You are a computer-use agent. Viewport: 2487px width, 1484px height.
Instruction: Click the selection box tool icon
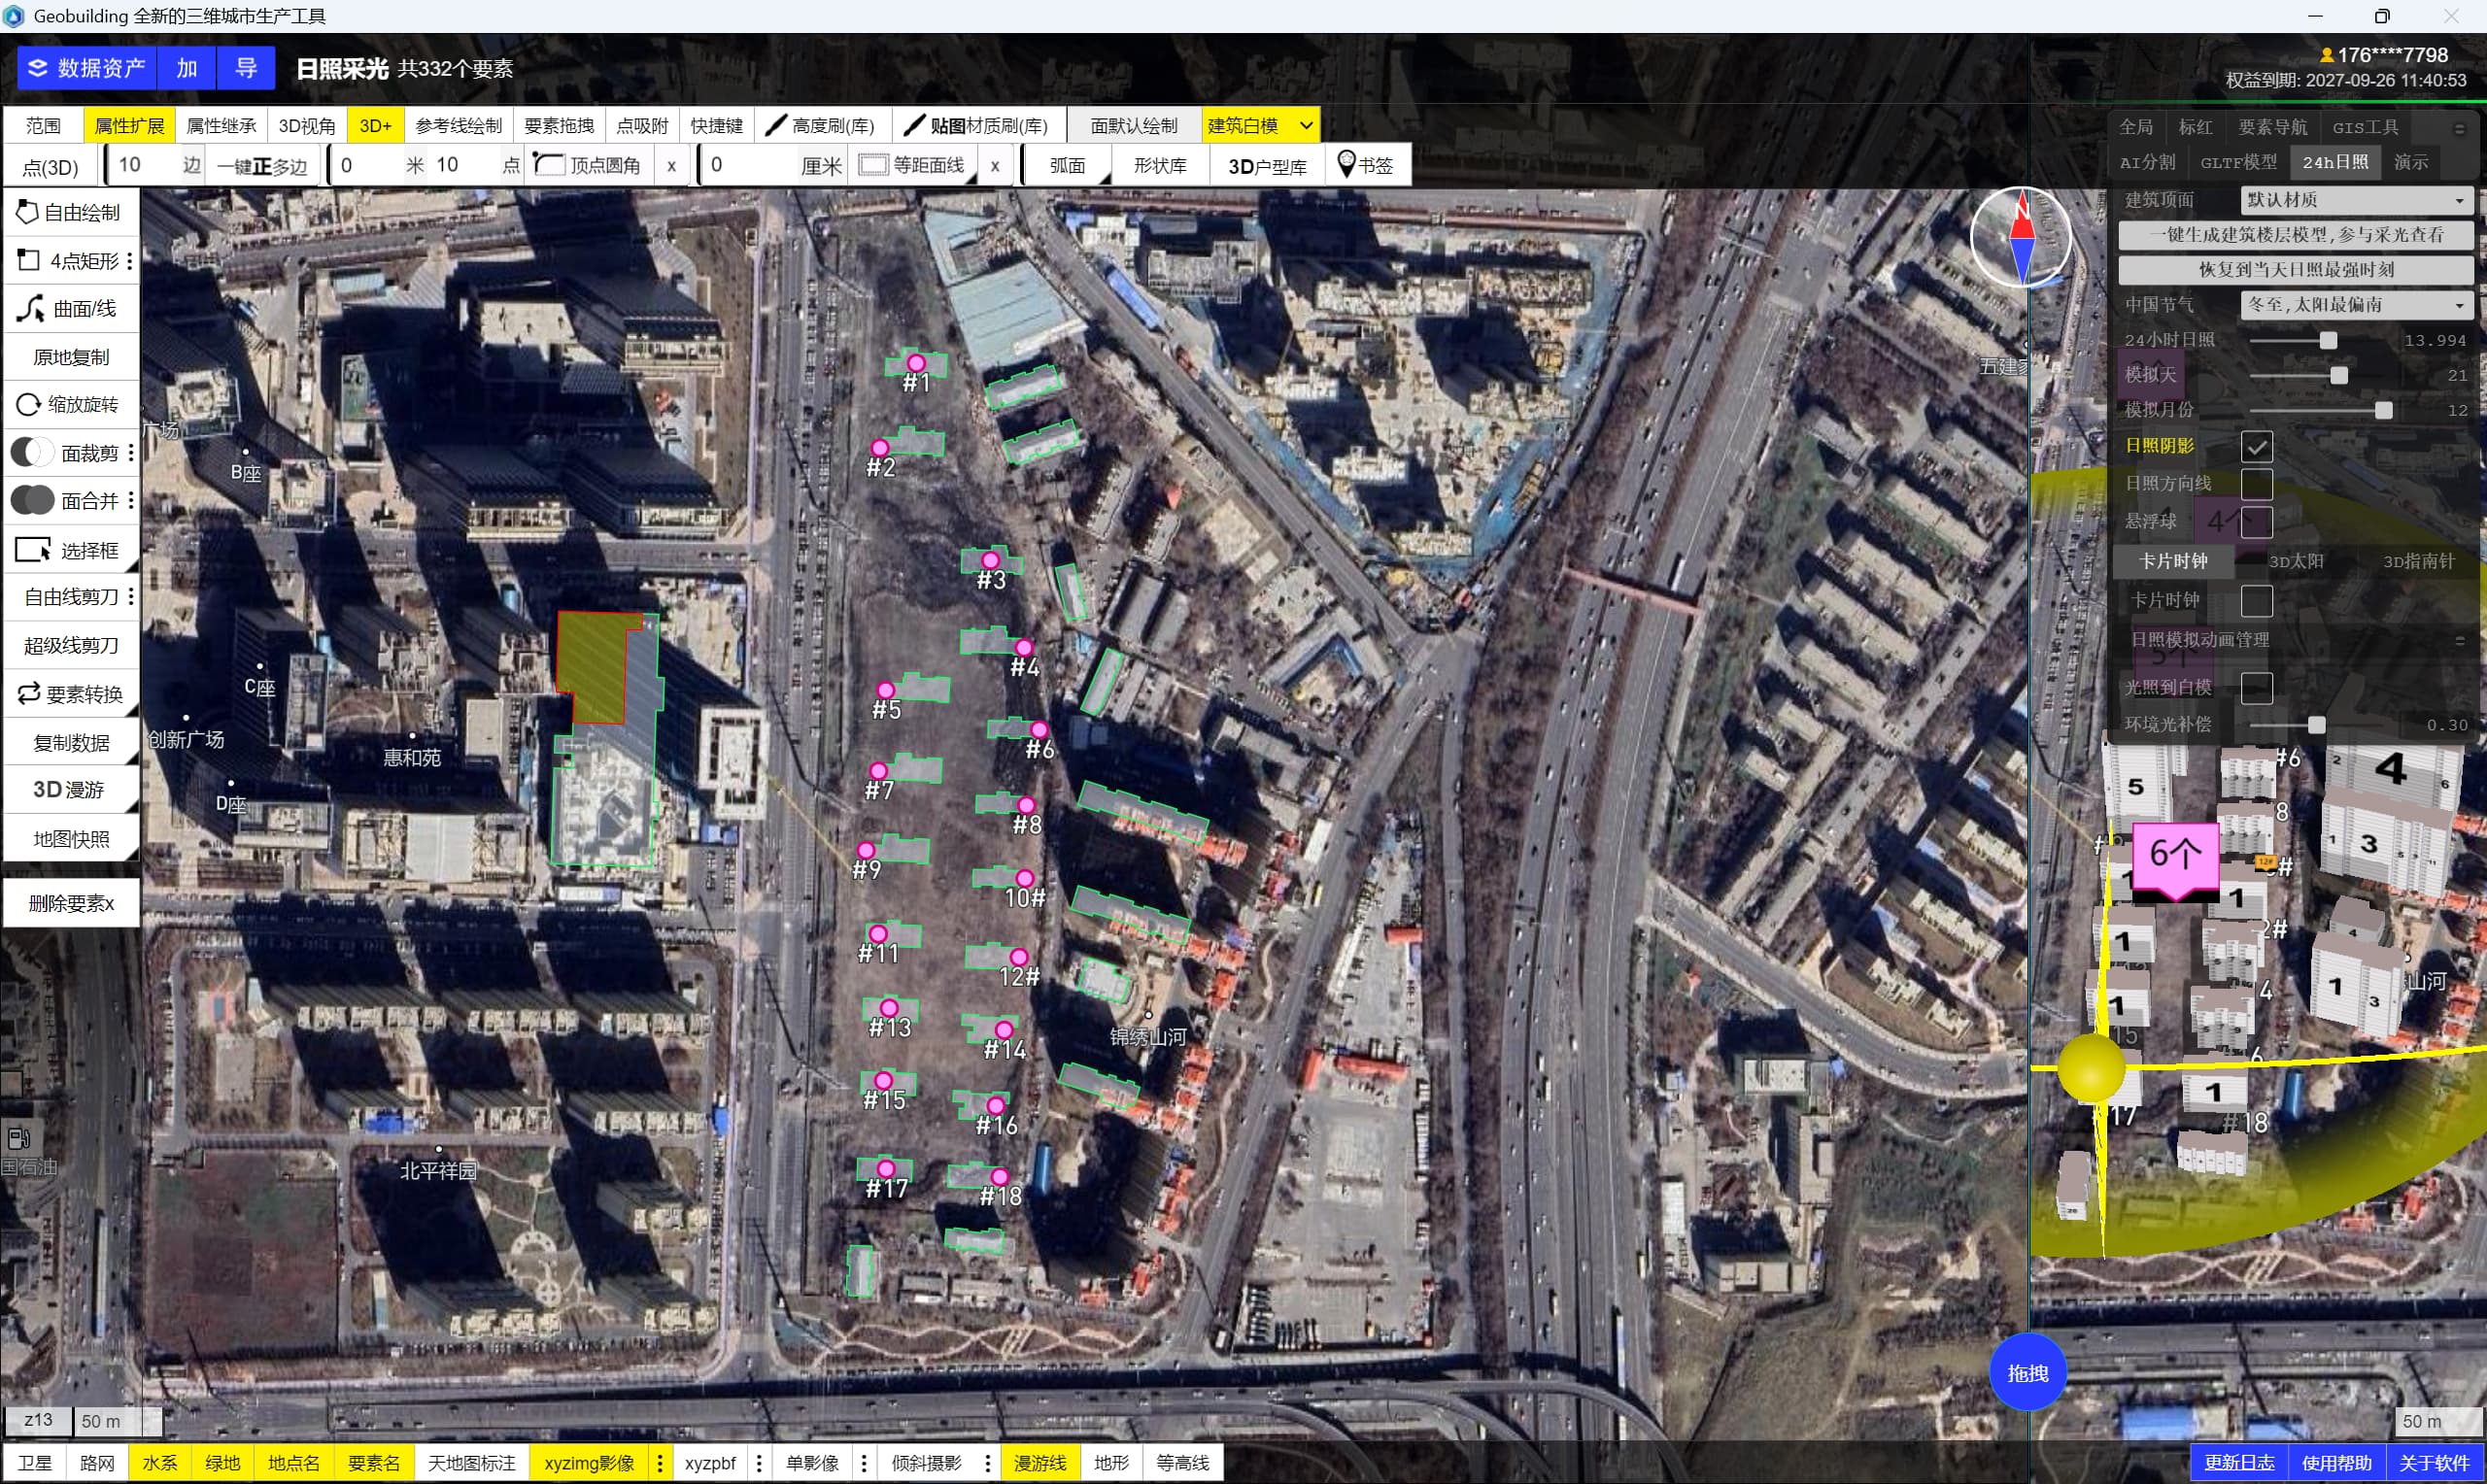(x=32, y=550)
